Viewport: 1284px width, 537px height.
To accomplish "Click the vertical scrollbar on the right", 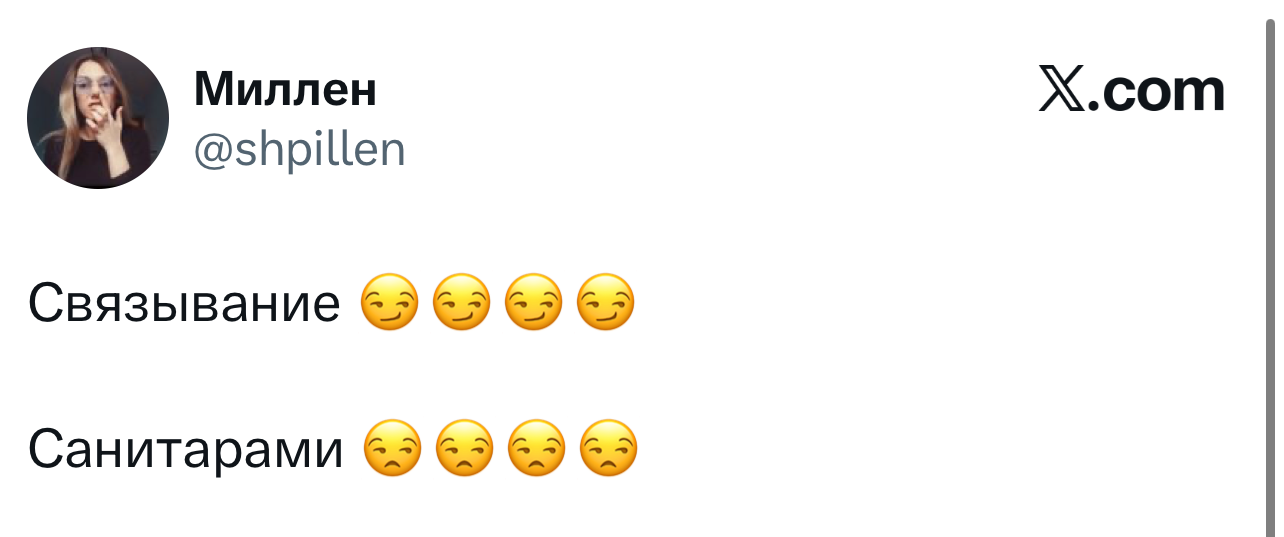I will point(1271,268).
